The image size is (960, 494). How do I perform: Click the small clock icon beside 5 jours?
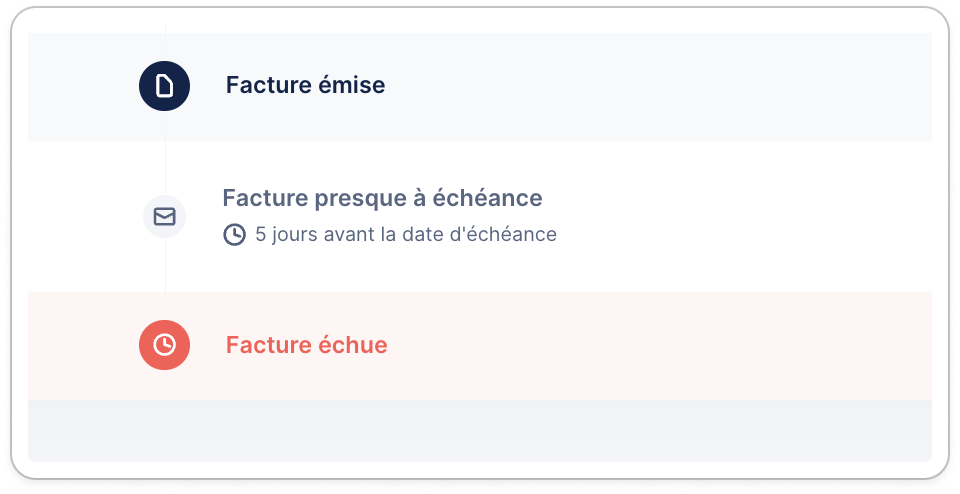pos(234,234)
